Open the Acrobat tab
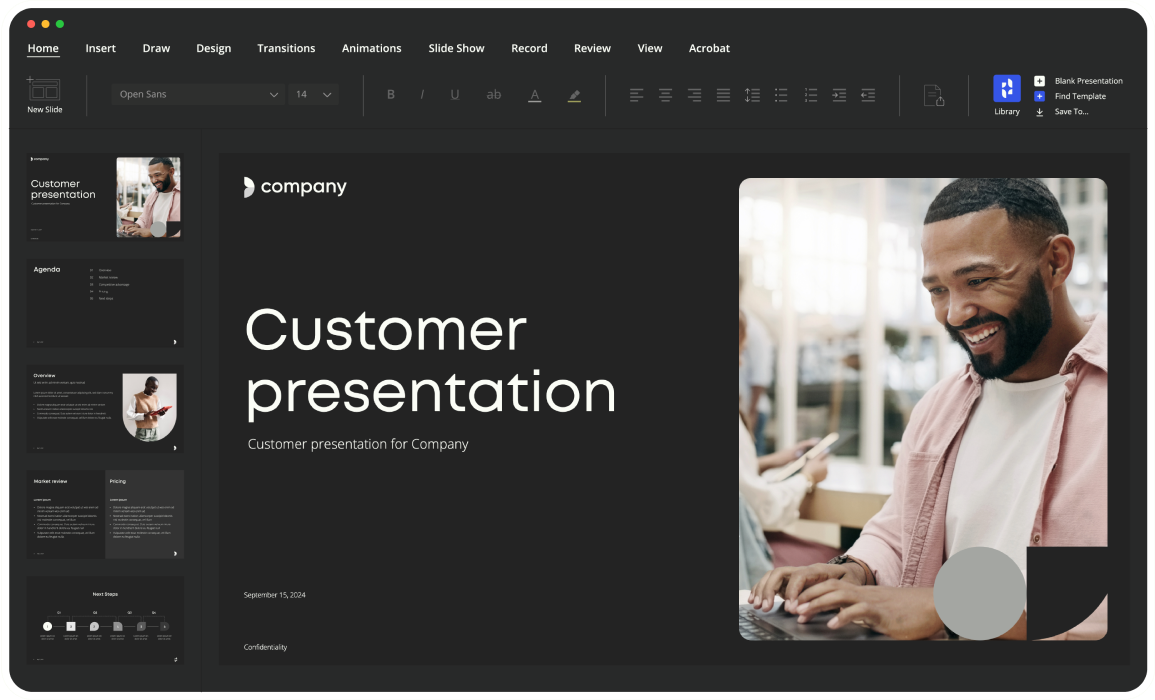The width and height of the screenshot is (1155, 700). tap(709, 48)
